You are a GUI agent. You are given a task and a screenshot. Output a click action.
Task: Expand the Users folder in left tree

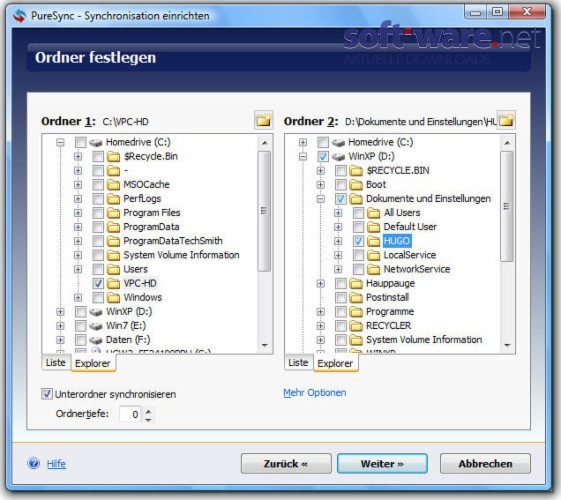[78, 269]
